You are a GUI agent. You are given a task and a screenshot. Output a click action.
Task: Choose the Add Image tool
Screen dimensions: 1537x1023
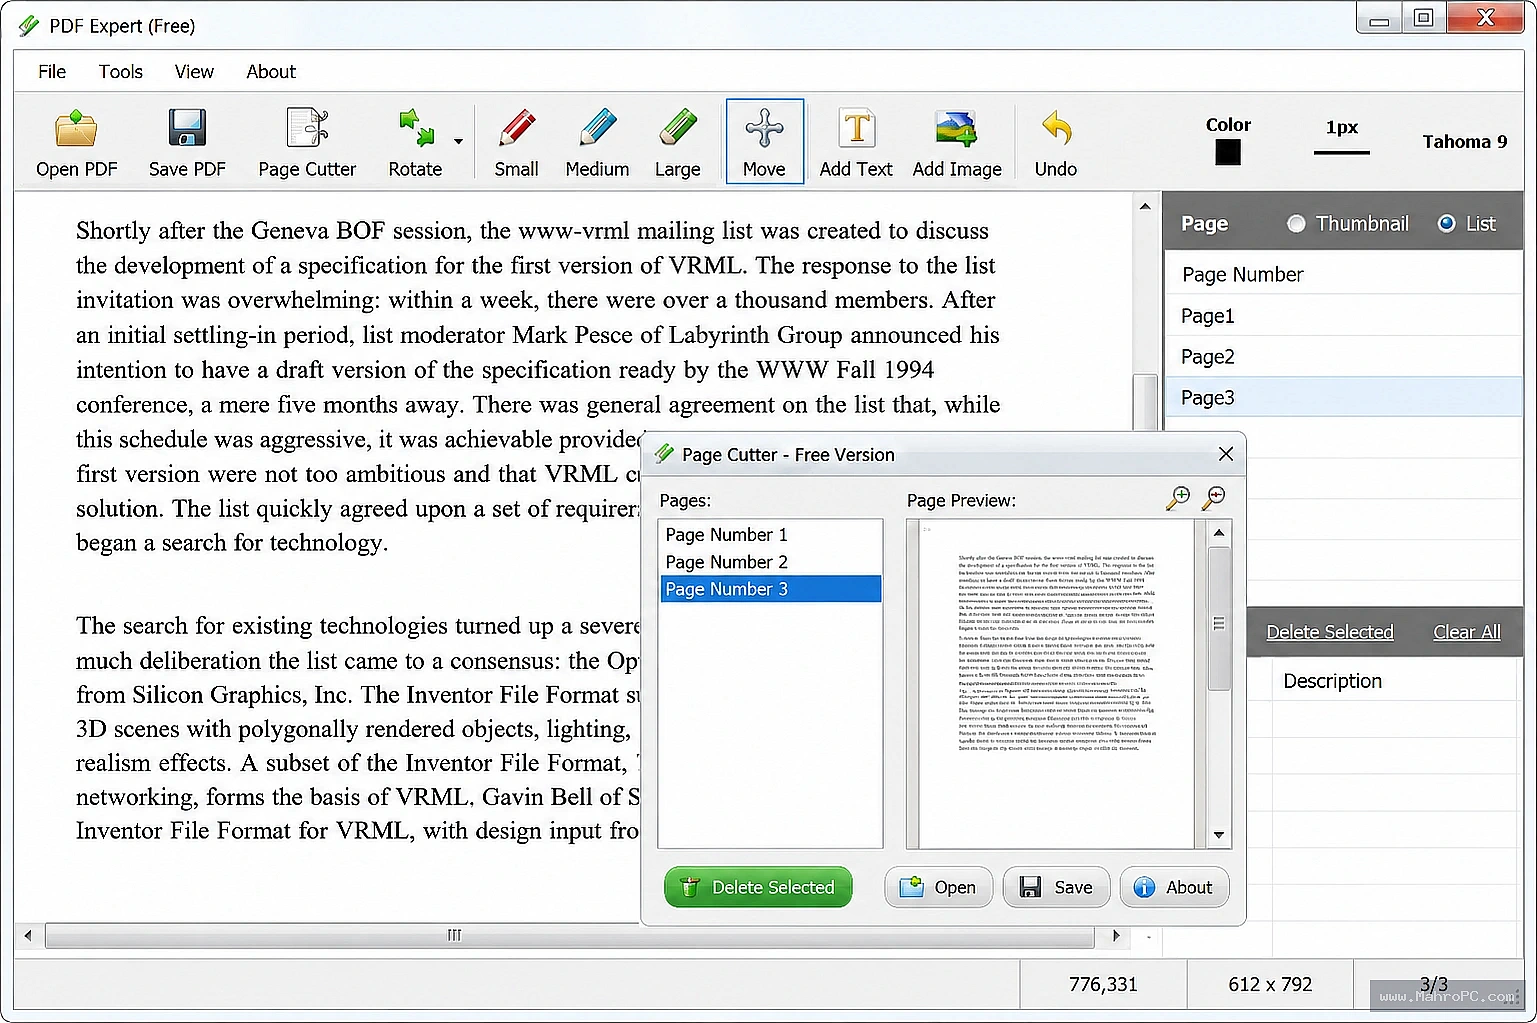point(957,141)
